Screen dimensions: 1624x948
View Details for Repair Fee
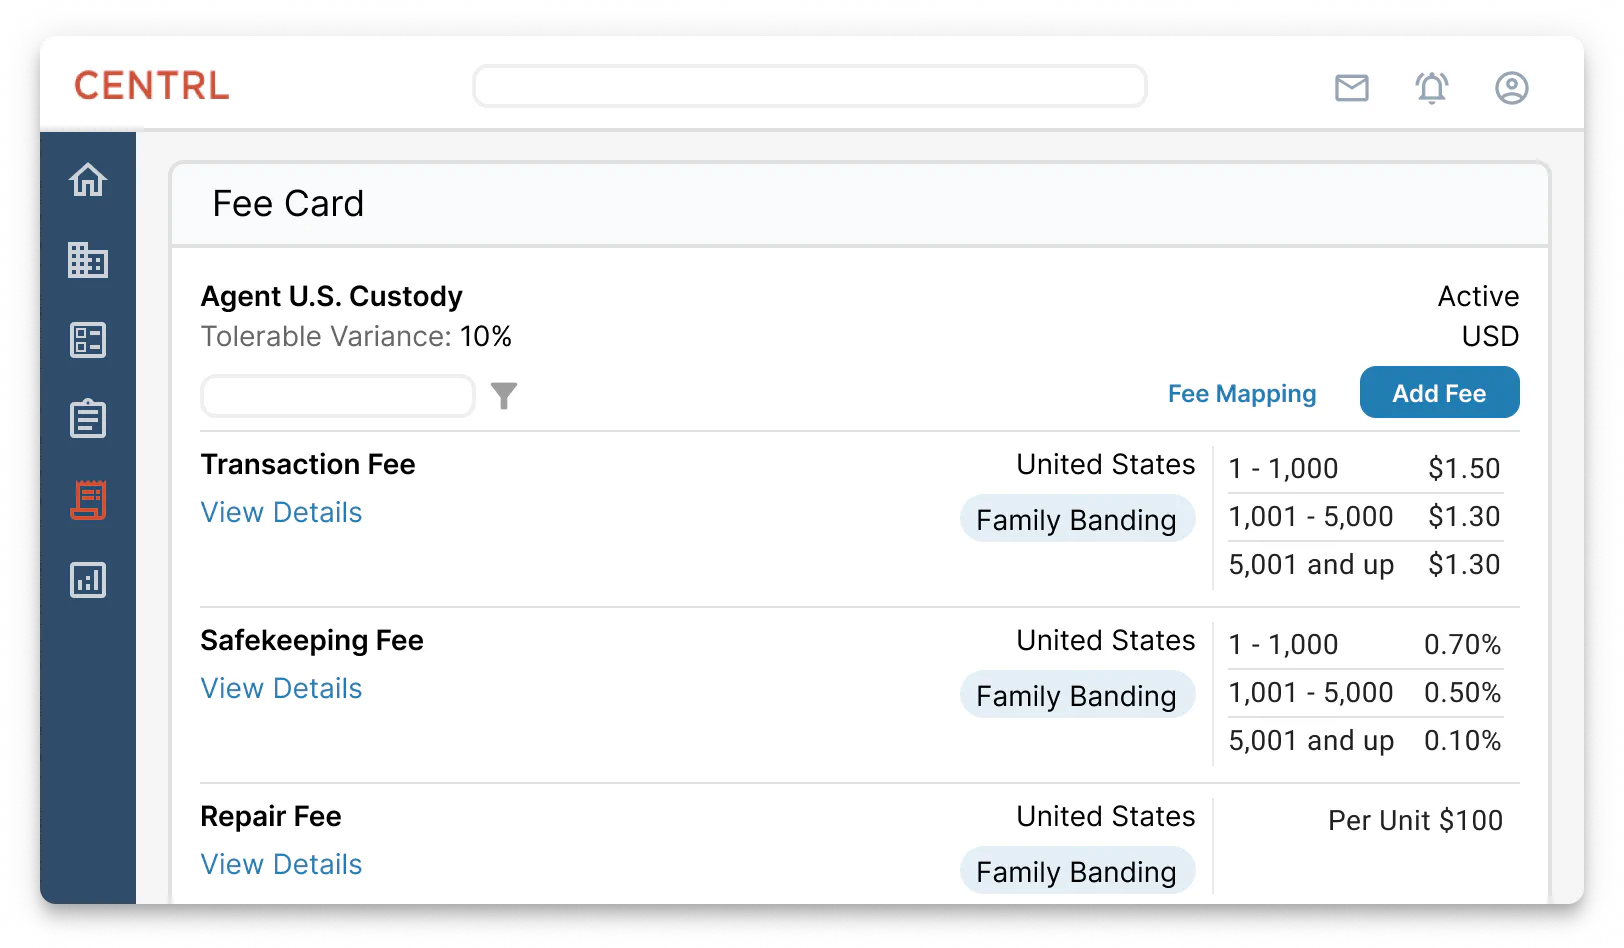[281, 864]
